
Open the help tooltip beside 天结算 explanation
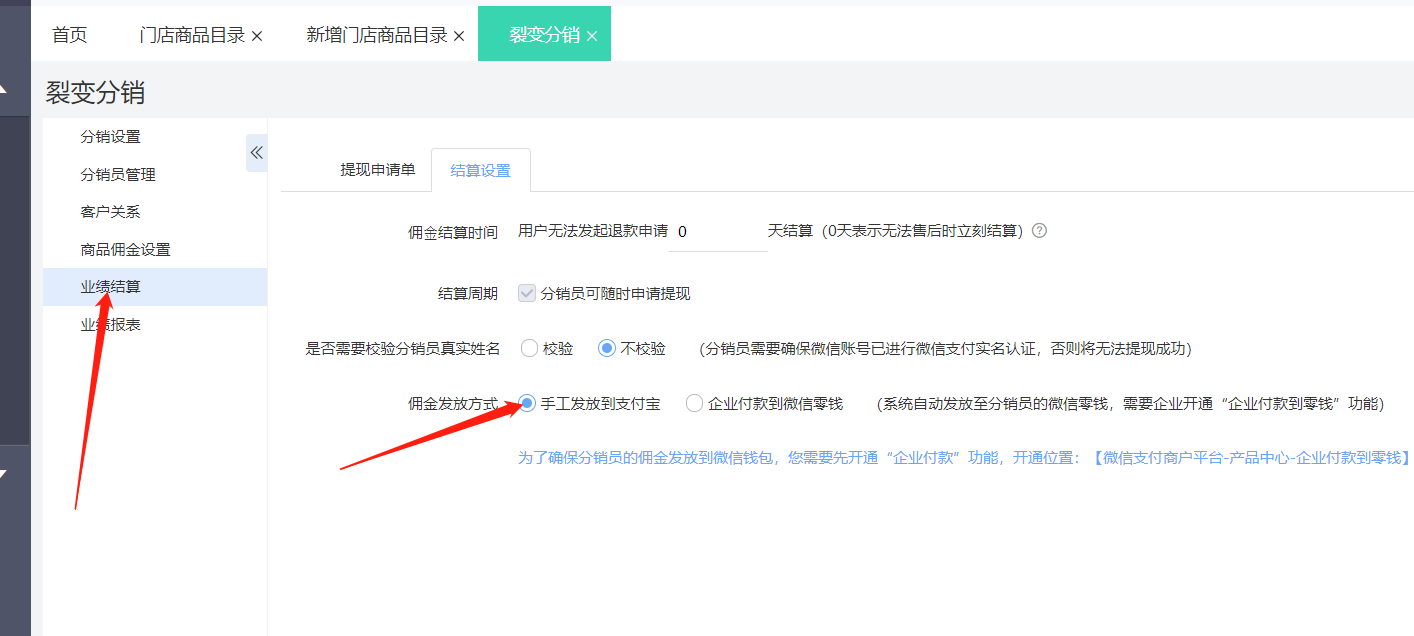1039,230
